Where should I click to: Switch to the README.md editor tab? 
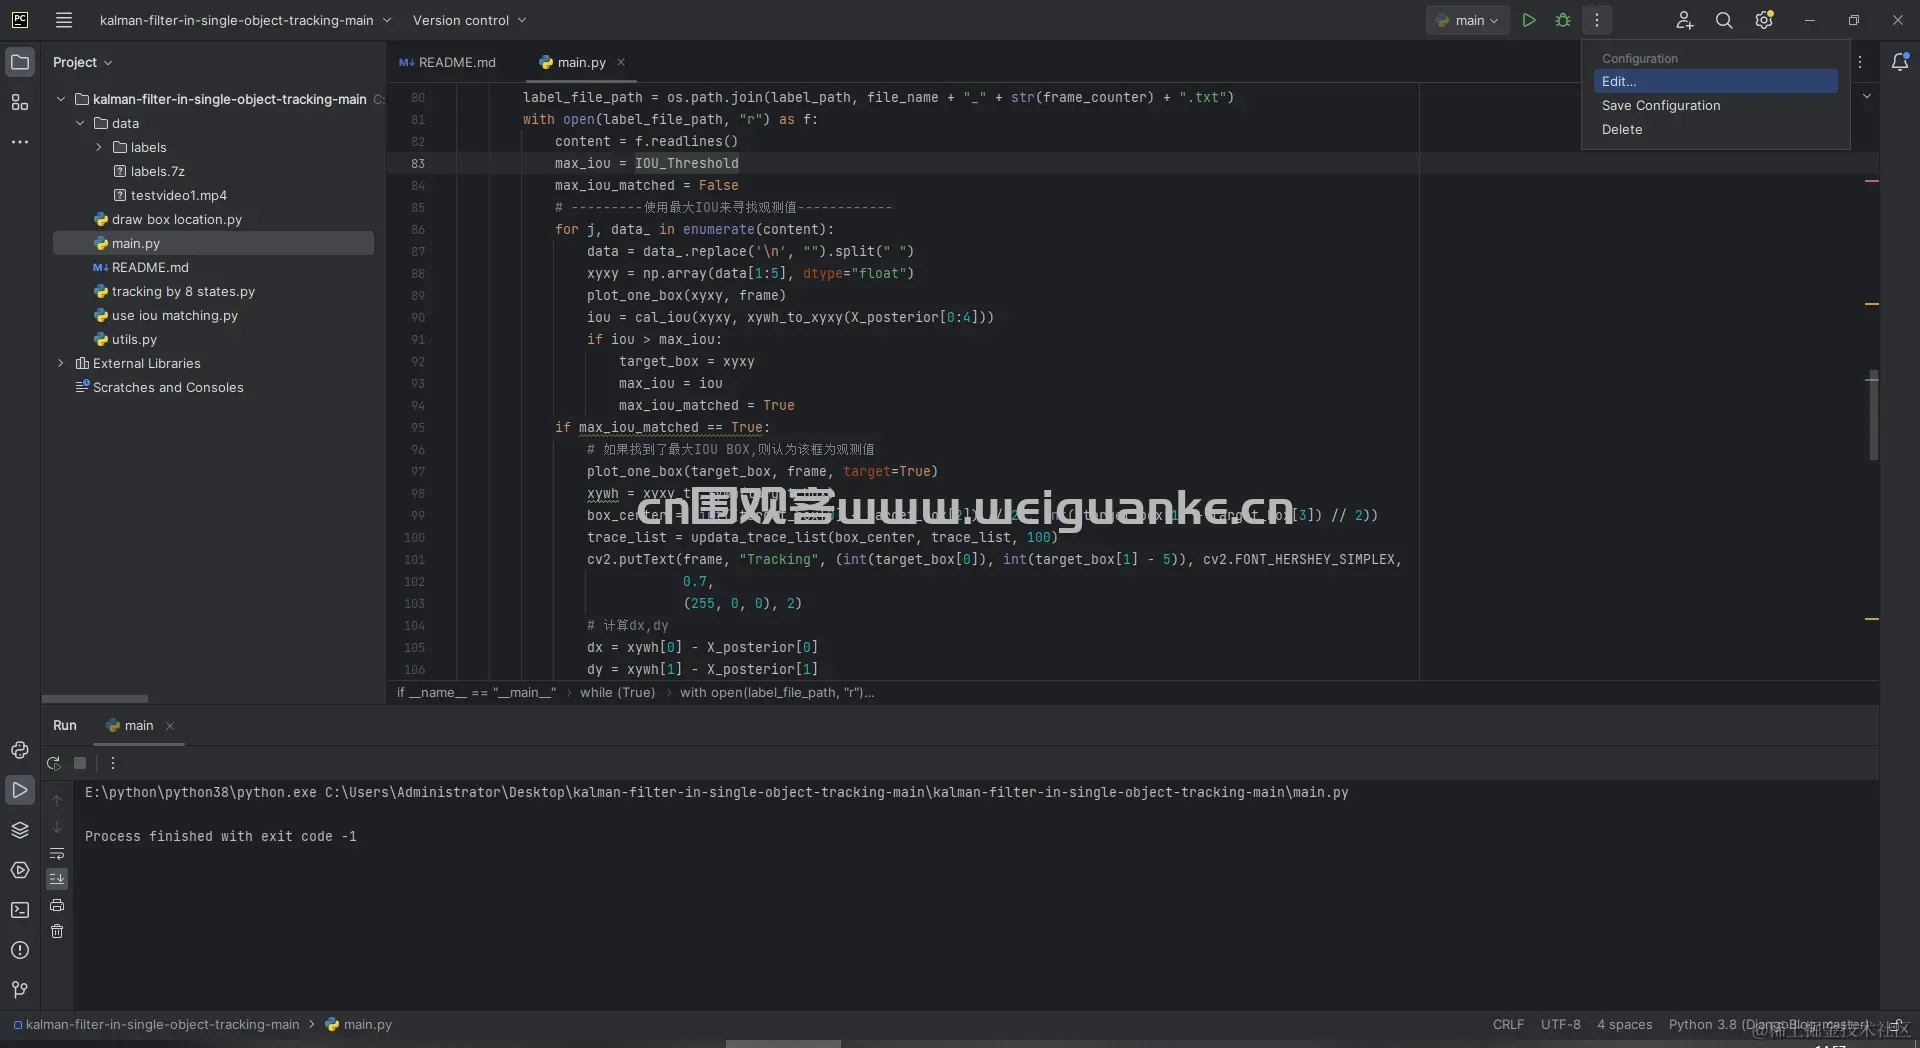point(447,62)
